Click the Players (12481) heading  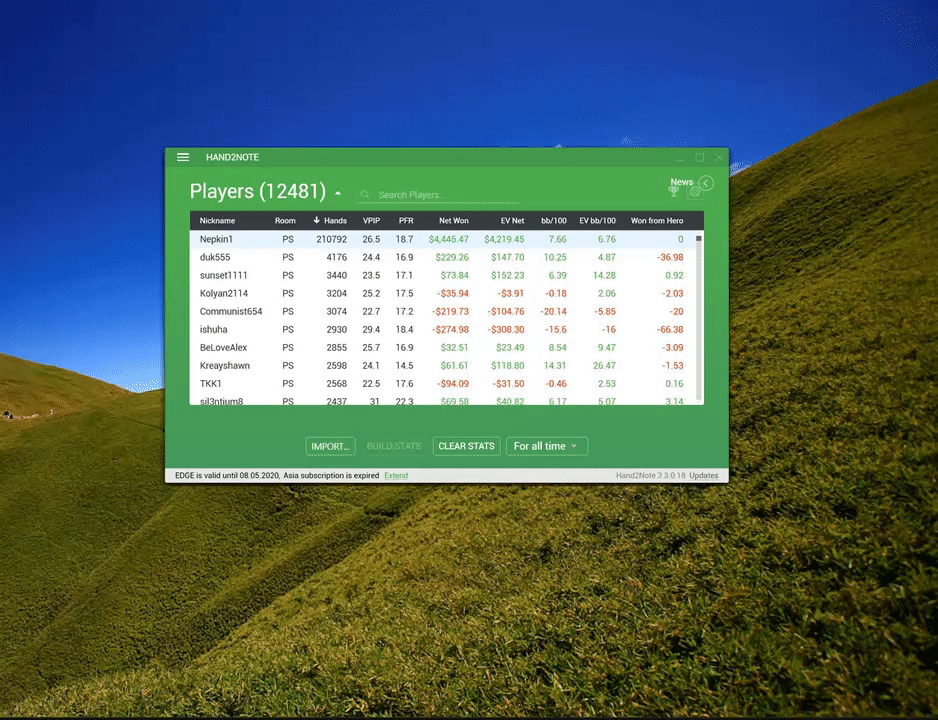click(258, 191)
